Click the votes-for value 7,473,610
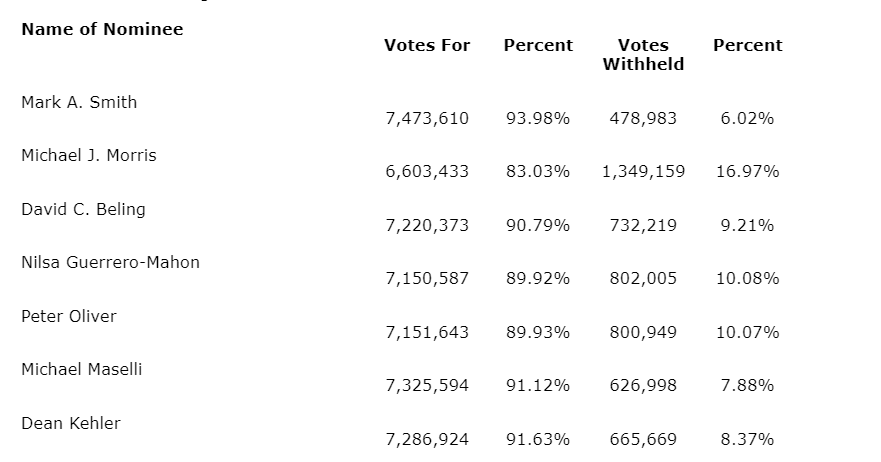Viewport: 881px width, 462px height. pos(427,118)
